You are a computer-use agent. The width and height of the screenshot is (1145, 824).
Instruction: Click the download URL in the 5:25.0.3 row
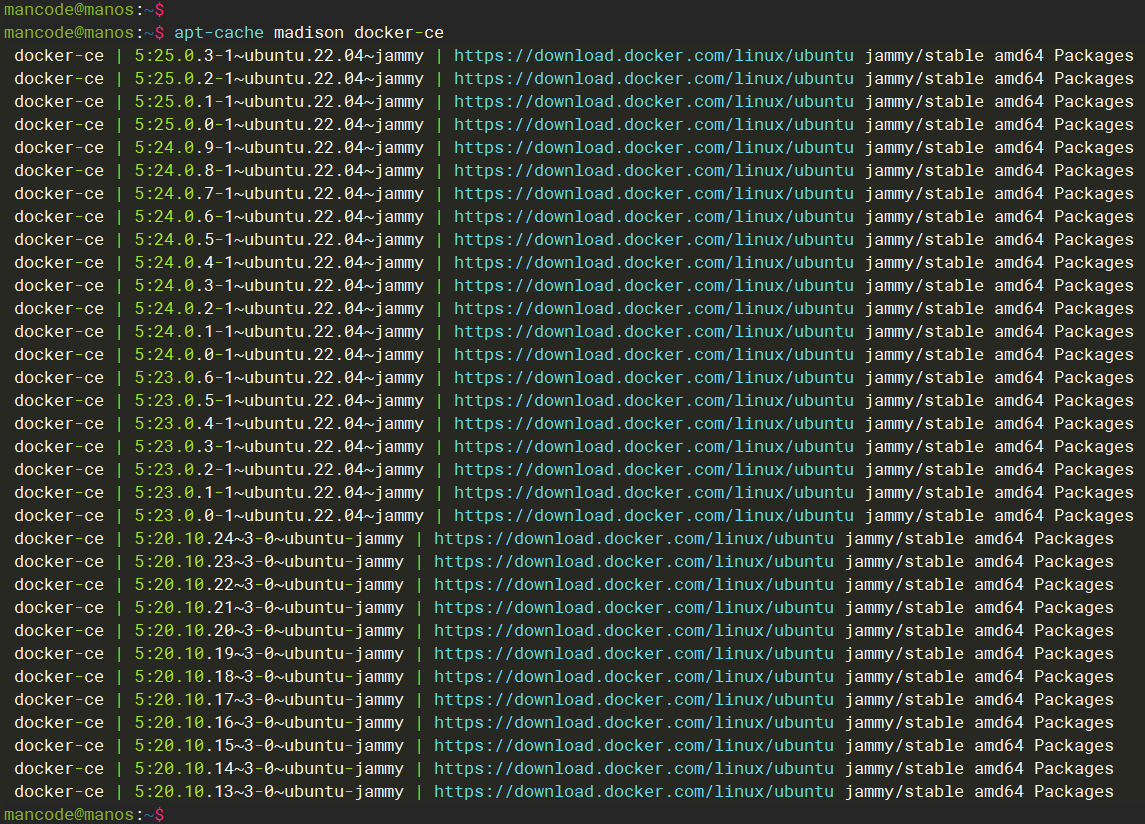click(x=653, y=56)
